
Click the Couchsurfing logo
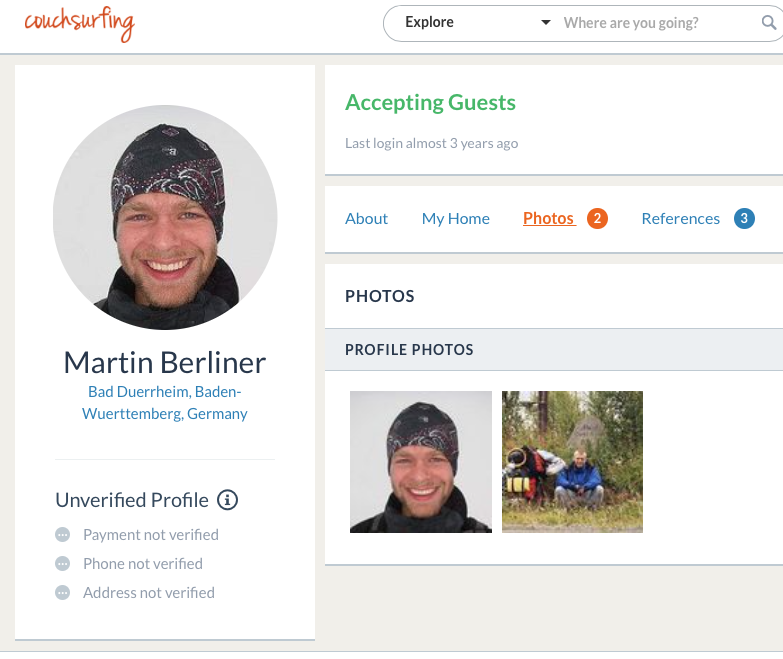(x=80, y=23)
